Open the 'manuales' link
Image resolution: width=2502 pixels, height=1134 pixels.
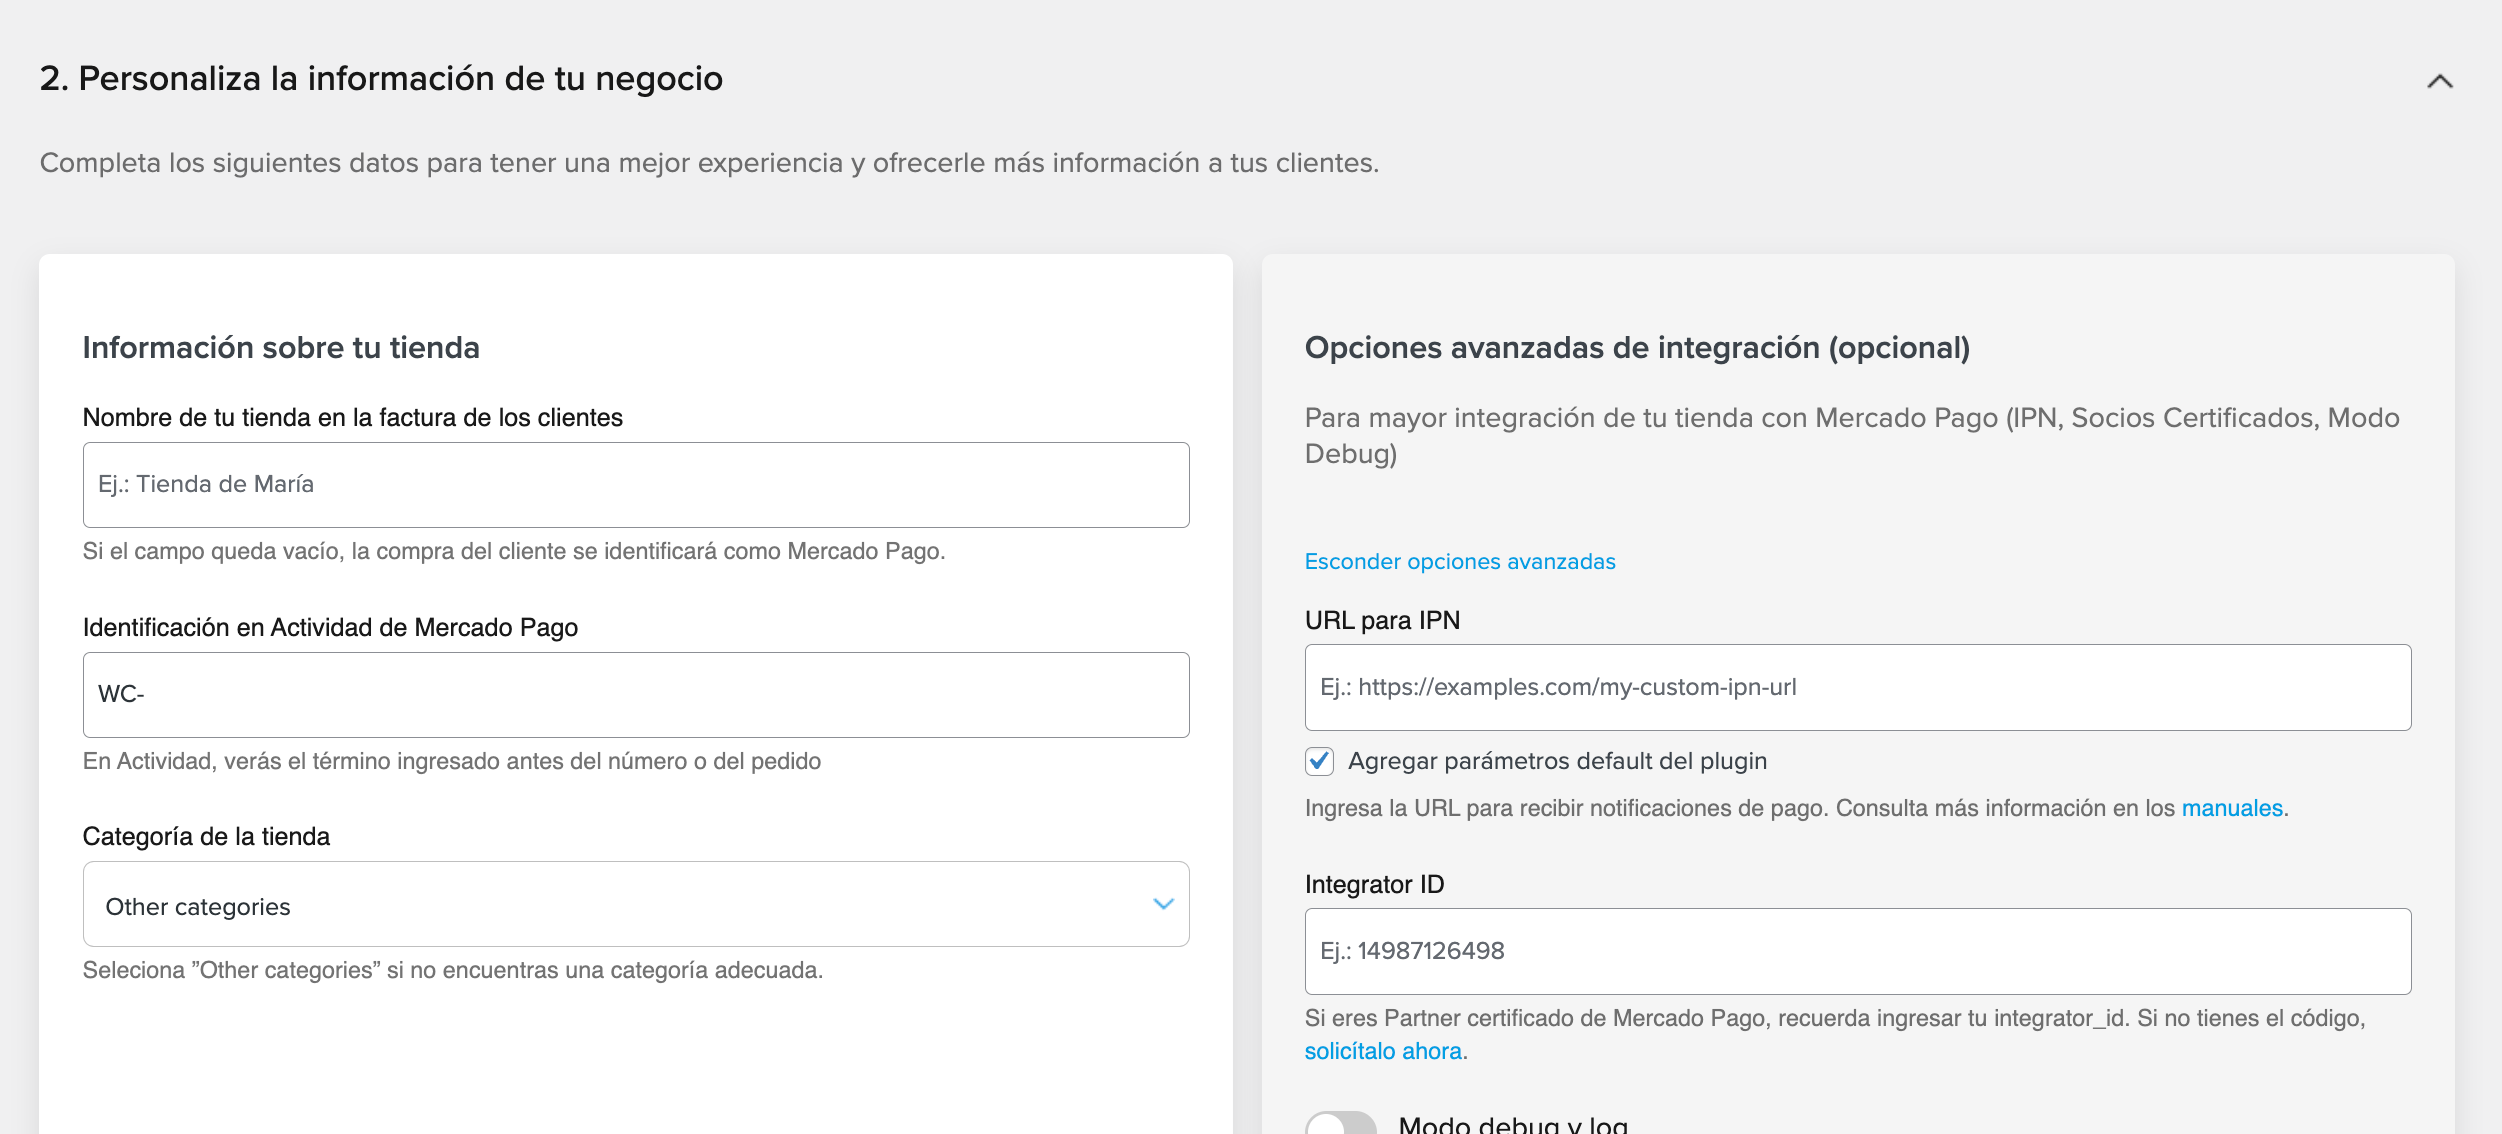pyautogui.click(x=2231, y=808)
